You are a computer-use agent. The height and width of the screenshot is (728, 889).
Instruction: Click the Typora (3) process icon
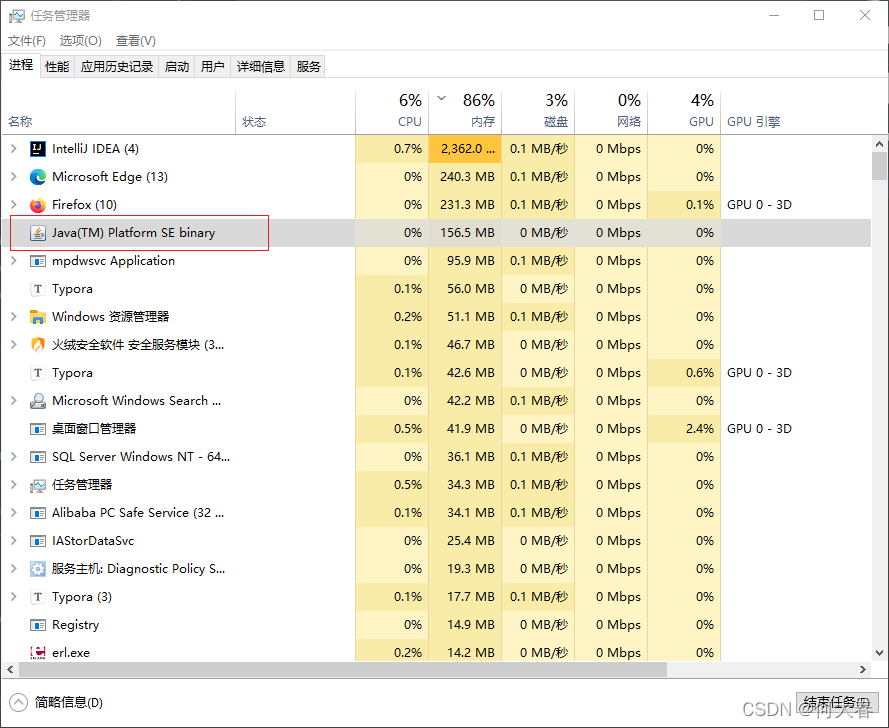[x=37, y=597]
